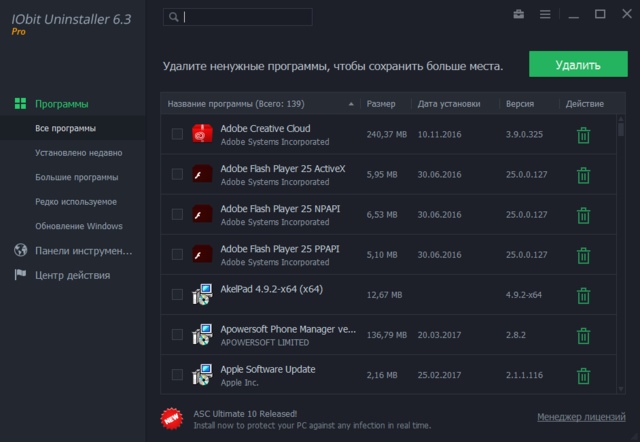
Task: Open the toolbox briefcase icon in title bar
Action: tap(519, 15)
